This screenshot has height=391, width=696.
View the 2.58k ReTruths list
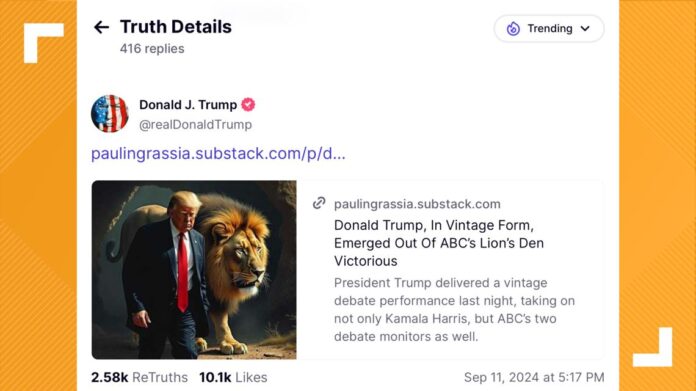[139, 377]
